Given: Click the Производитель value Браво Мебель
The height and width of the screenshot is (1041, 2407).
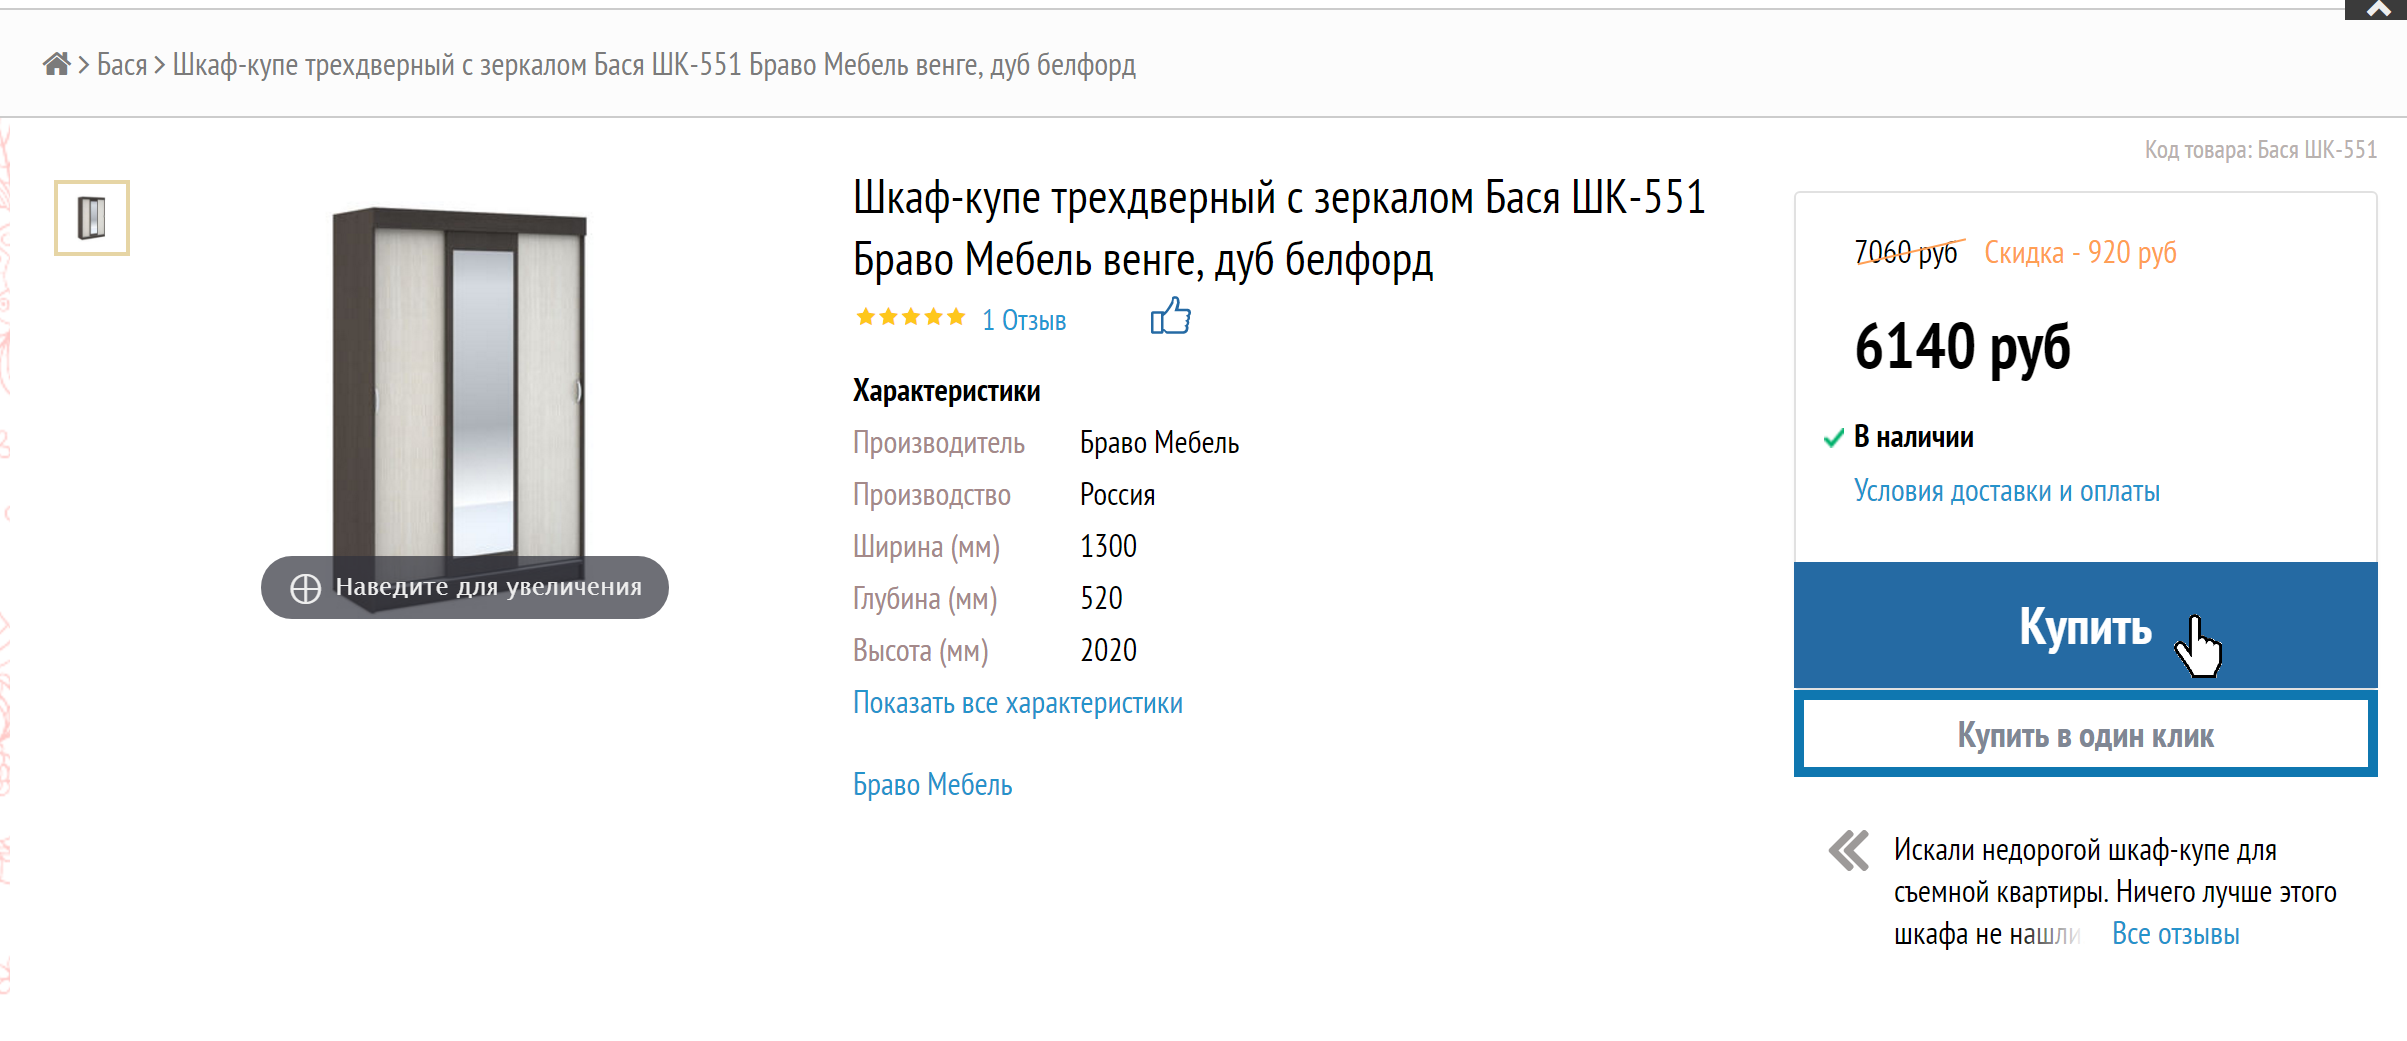Looking at the screenshot, I should pyautogui.click(x=1159, y=443).
